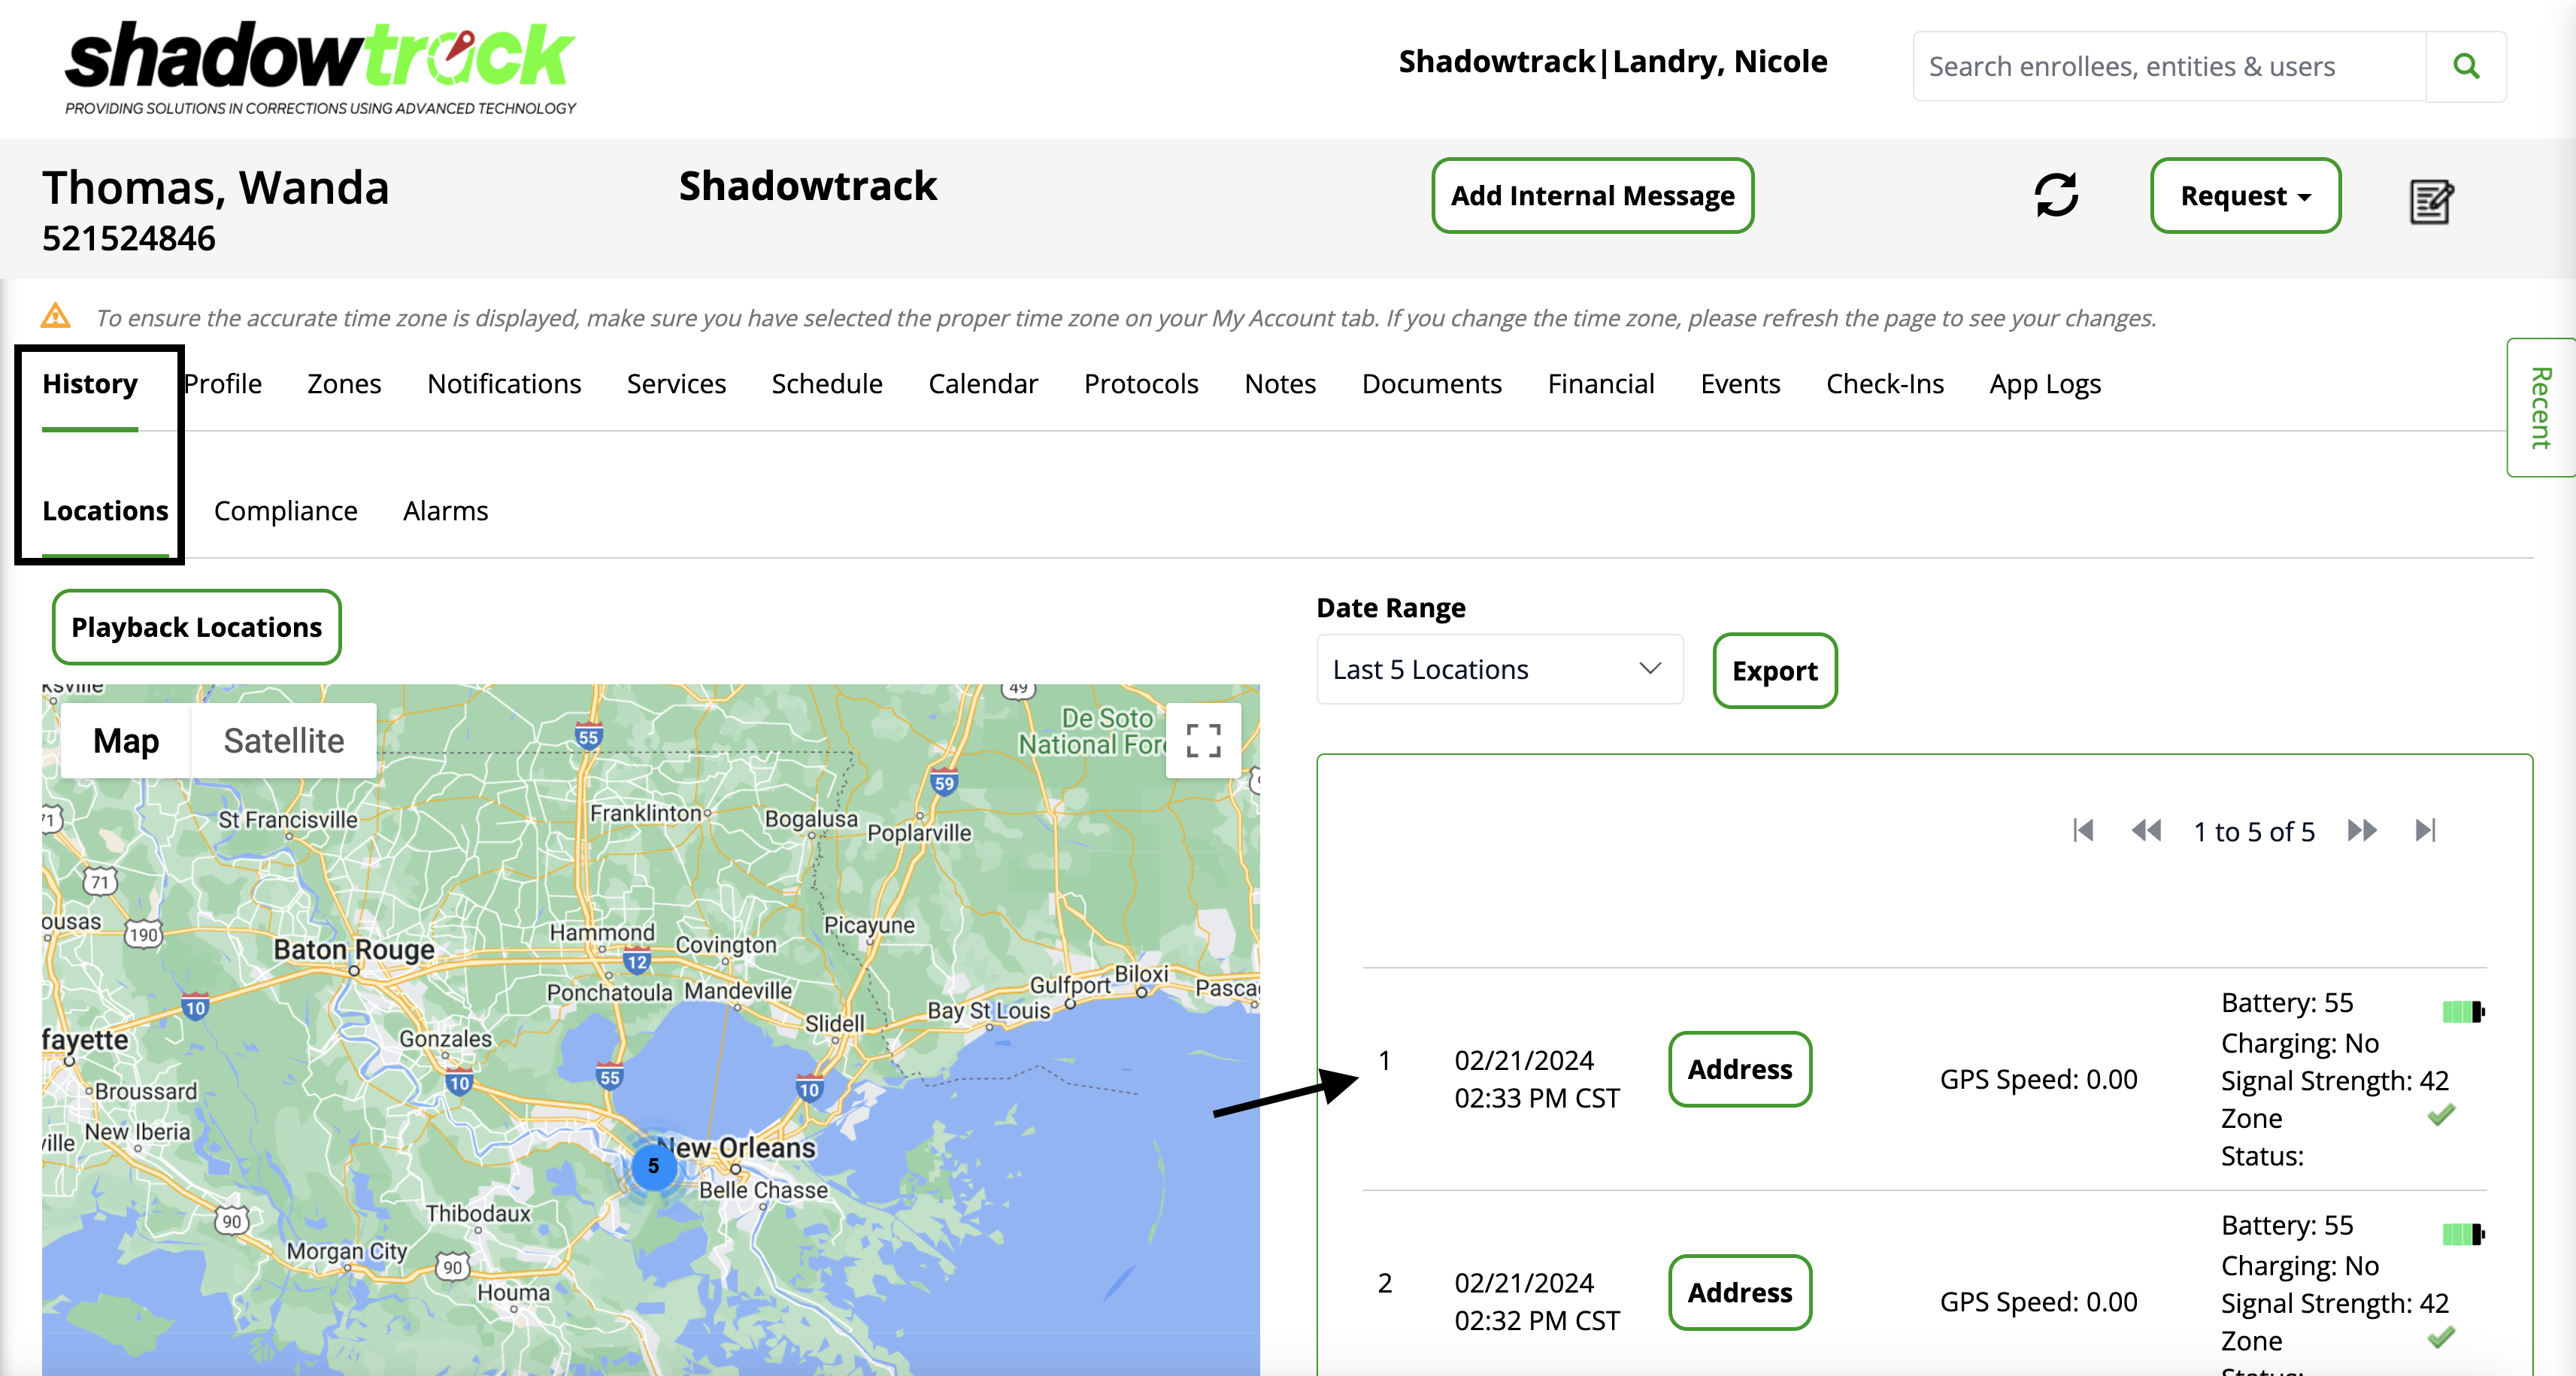Click Address button for location row 1

pos(1739,1069)
